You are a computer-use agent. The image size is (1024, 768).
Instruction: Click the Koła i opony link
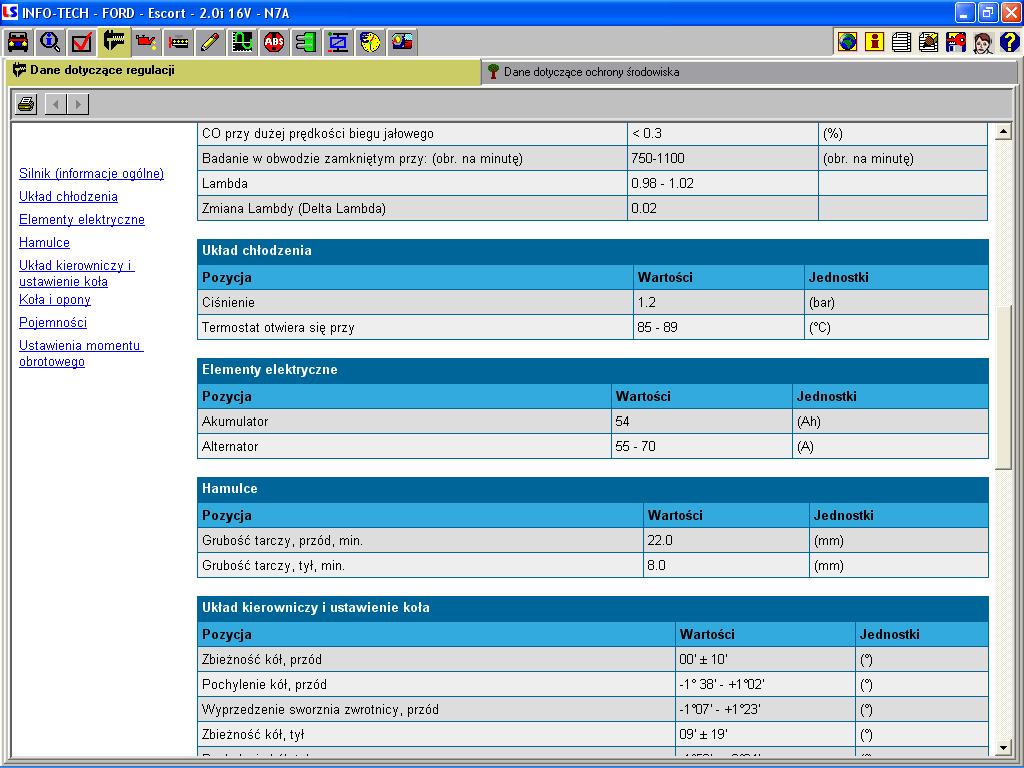(55, 300)
